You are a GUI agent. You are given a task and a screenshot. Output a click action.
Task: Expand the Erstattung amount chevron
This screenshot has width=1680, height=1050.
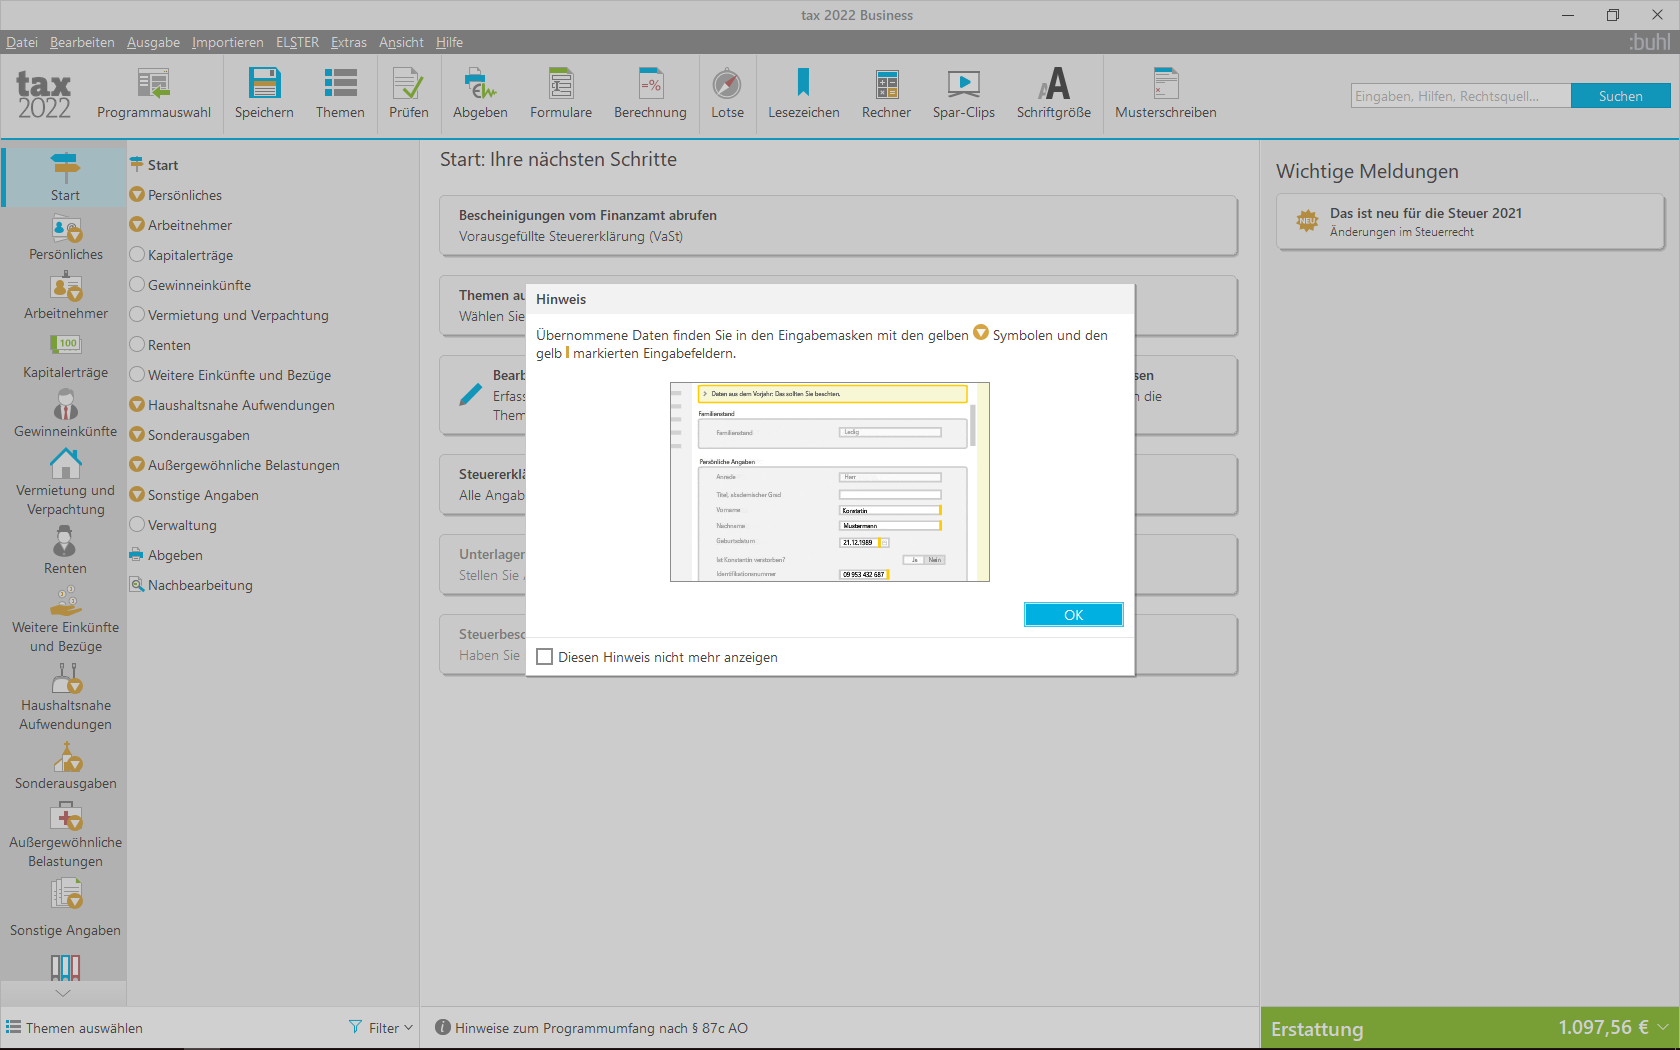click(x=1662, y=1027)
